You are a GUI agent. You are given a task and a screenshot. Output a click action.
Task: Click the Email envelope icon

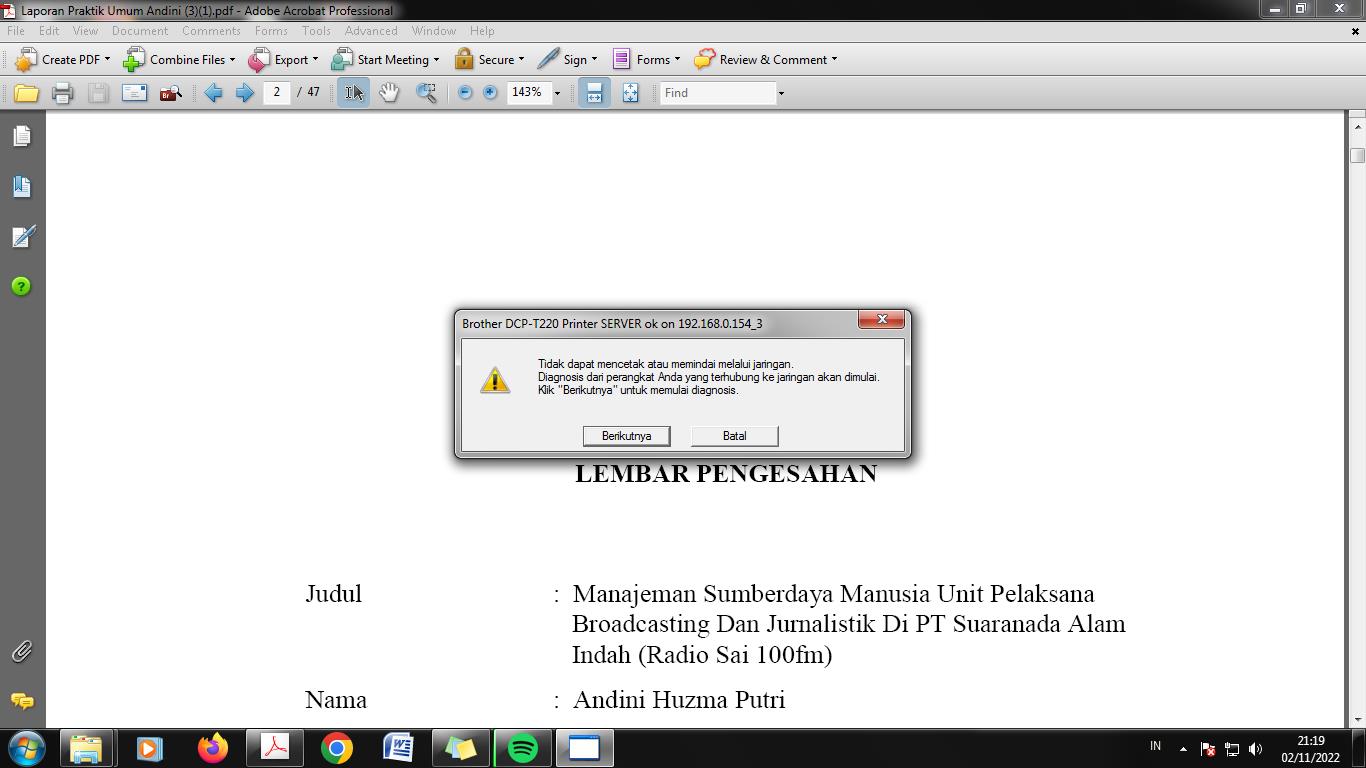pyautogui.click(x=134, y=93)
